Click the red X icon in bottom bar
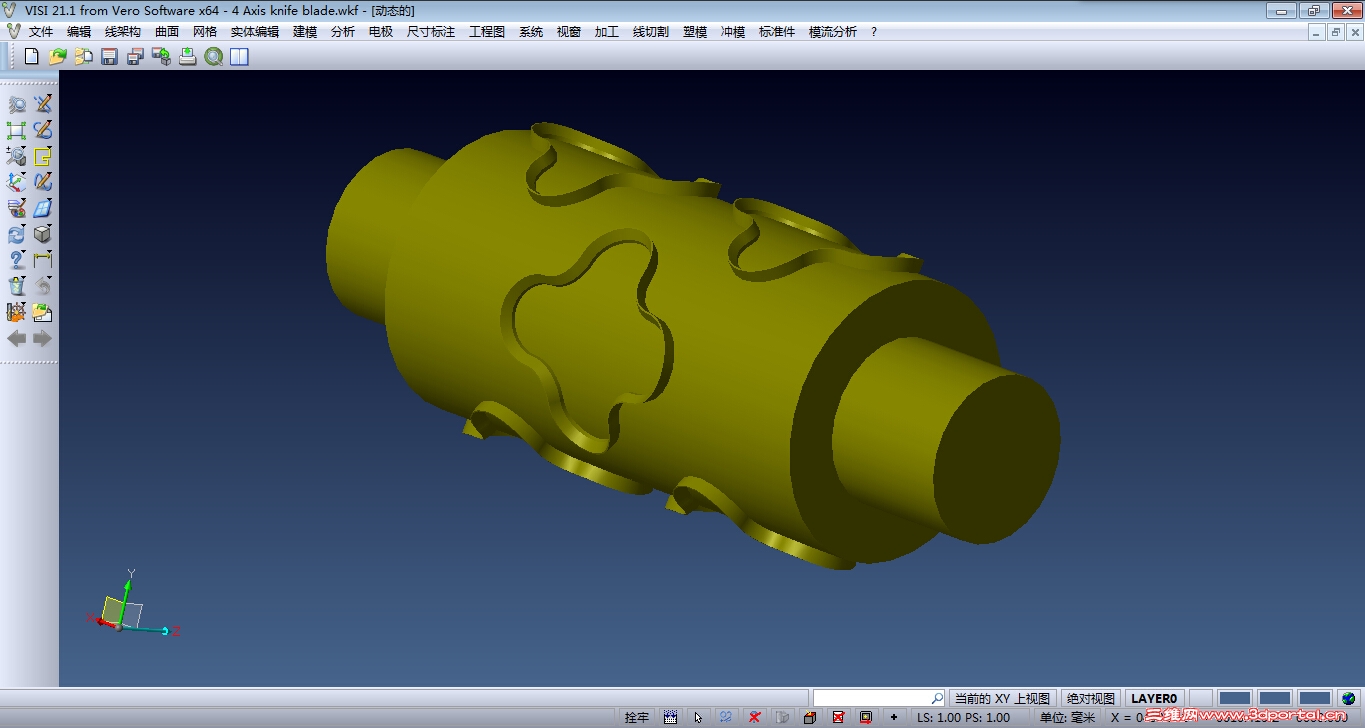The height and width of the screenshot is (728, 1365). 755,717
